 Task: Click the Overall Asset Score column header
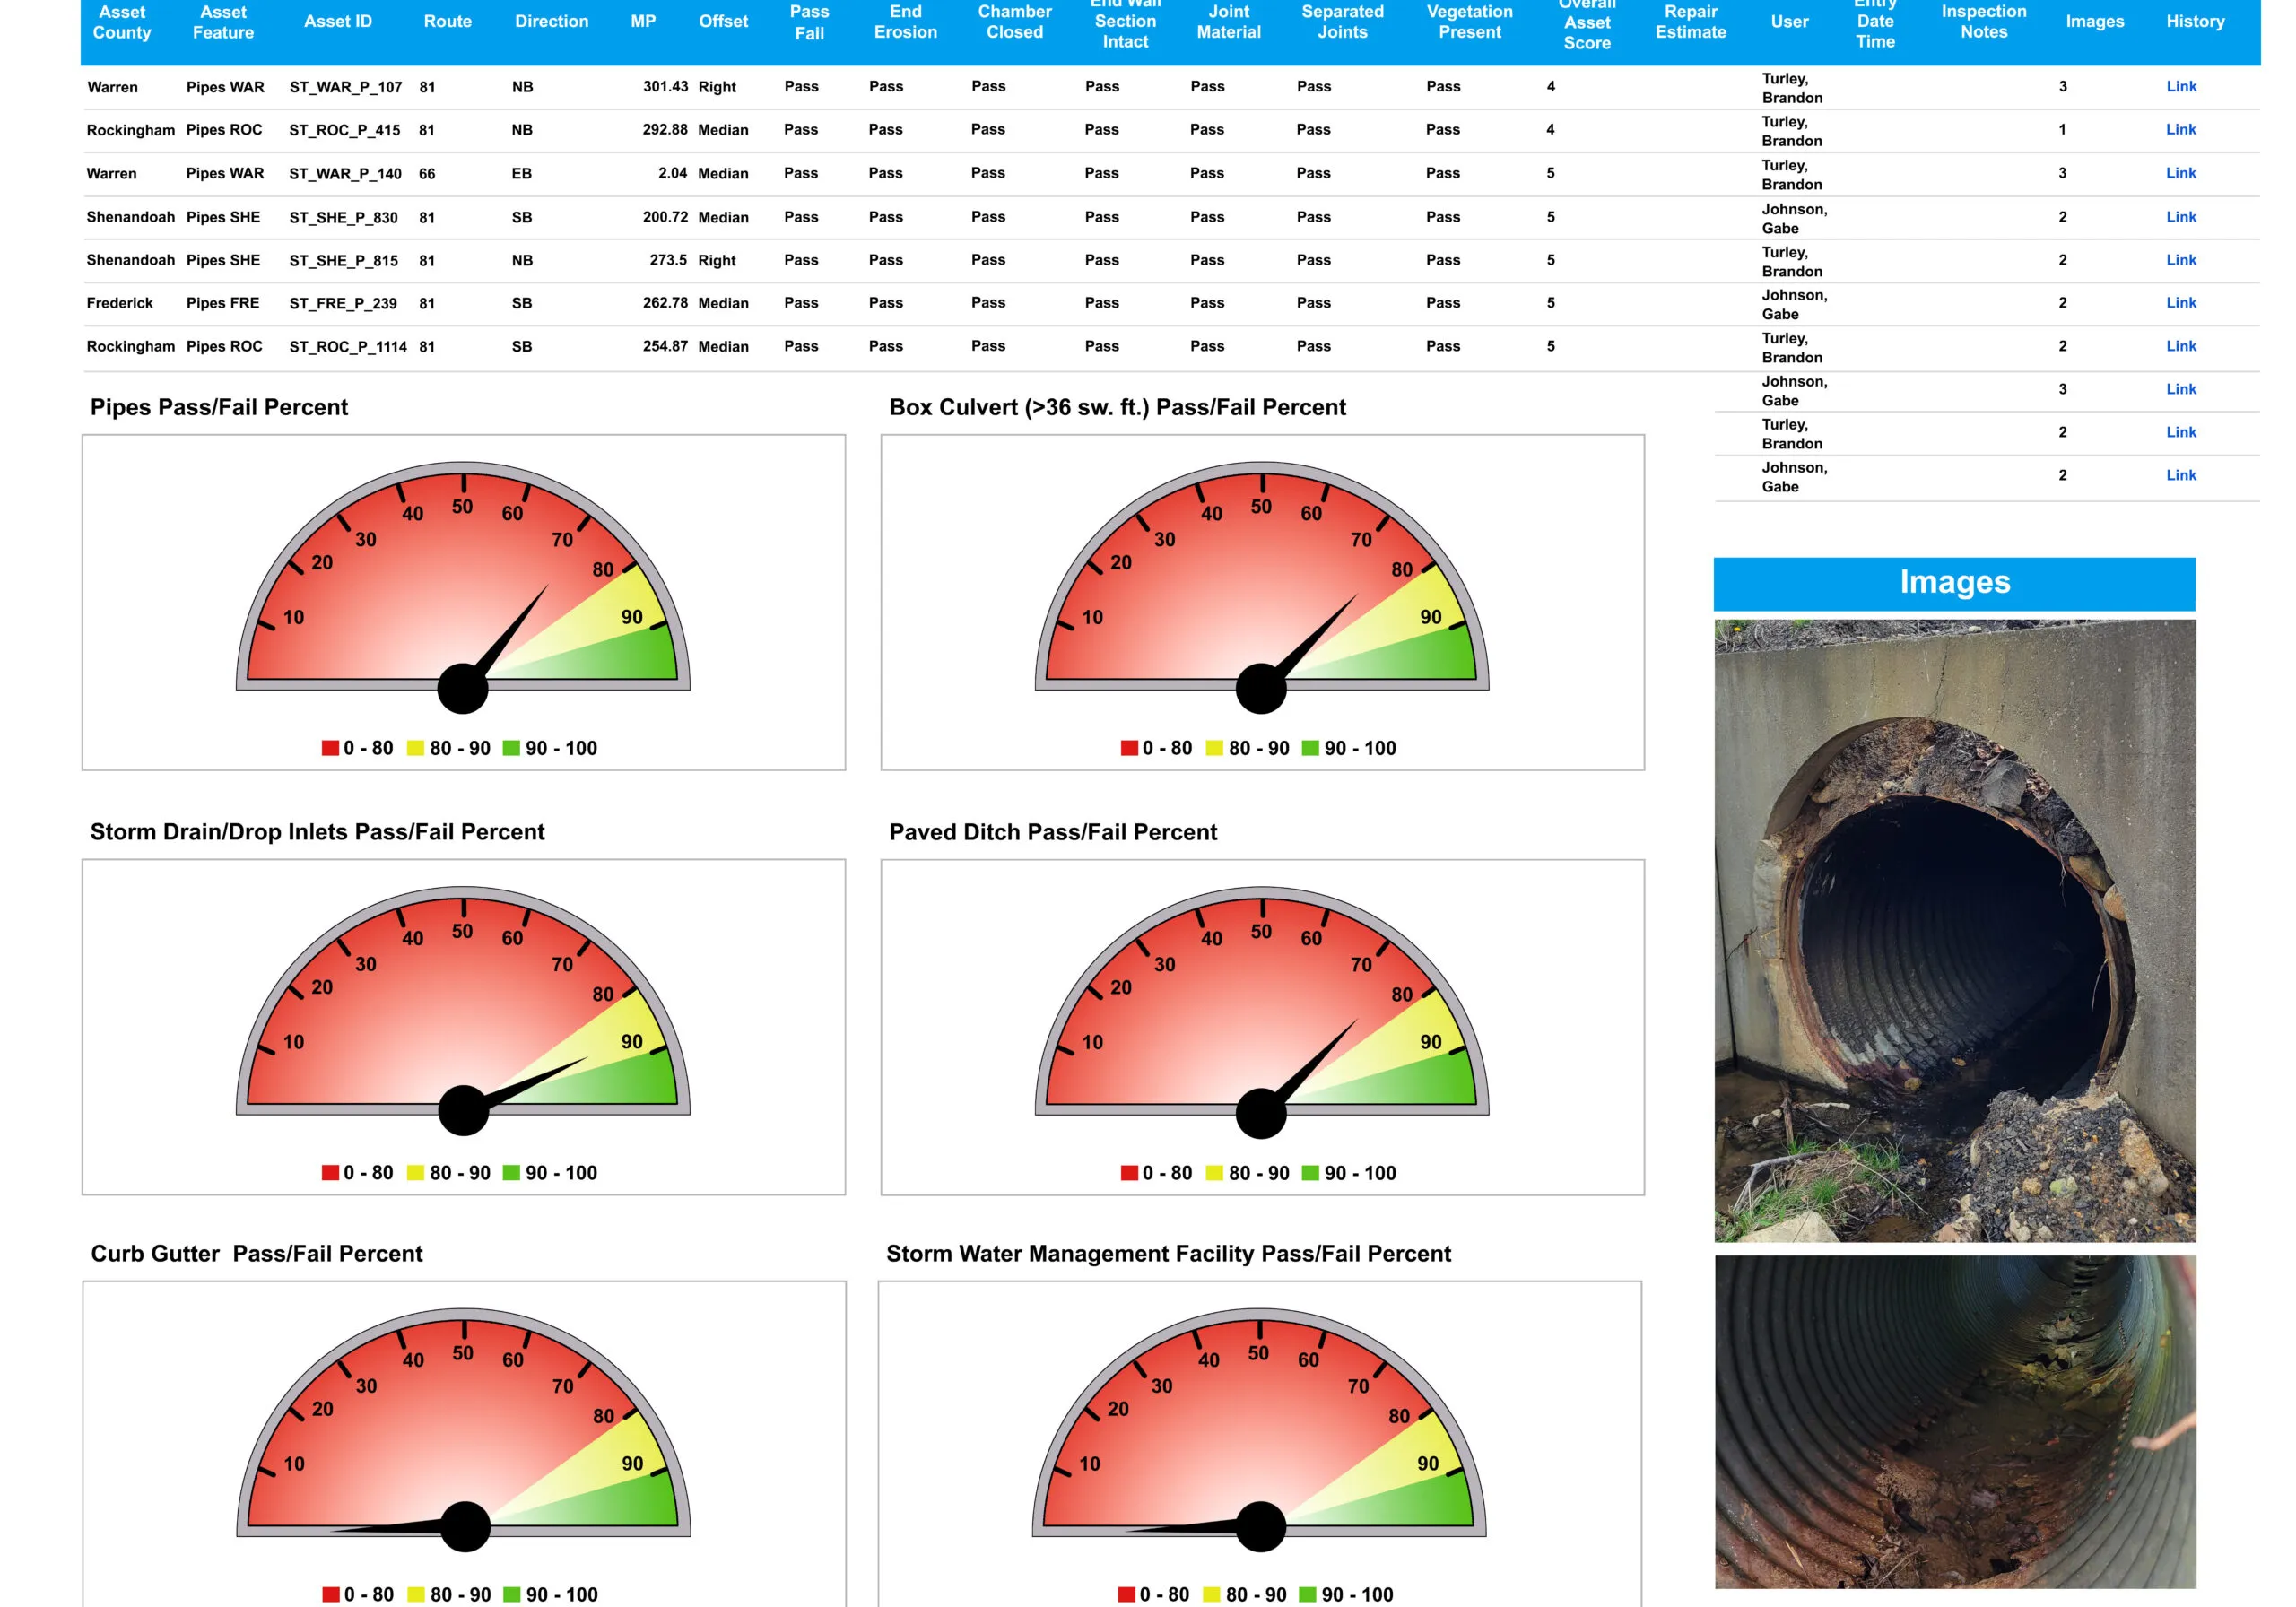tap(1586, 24)
